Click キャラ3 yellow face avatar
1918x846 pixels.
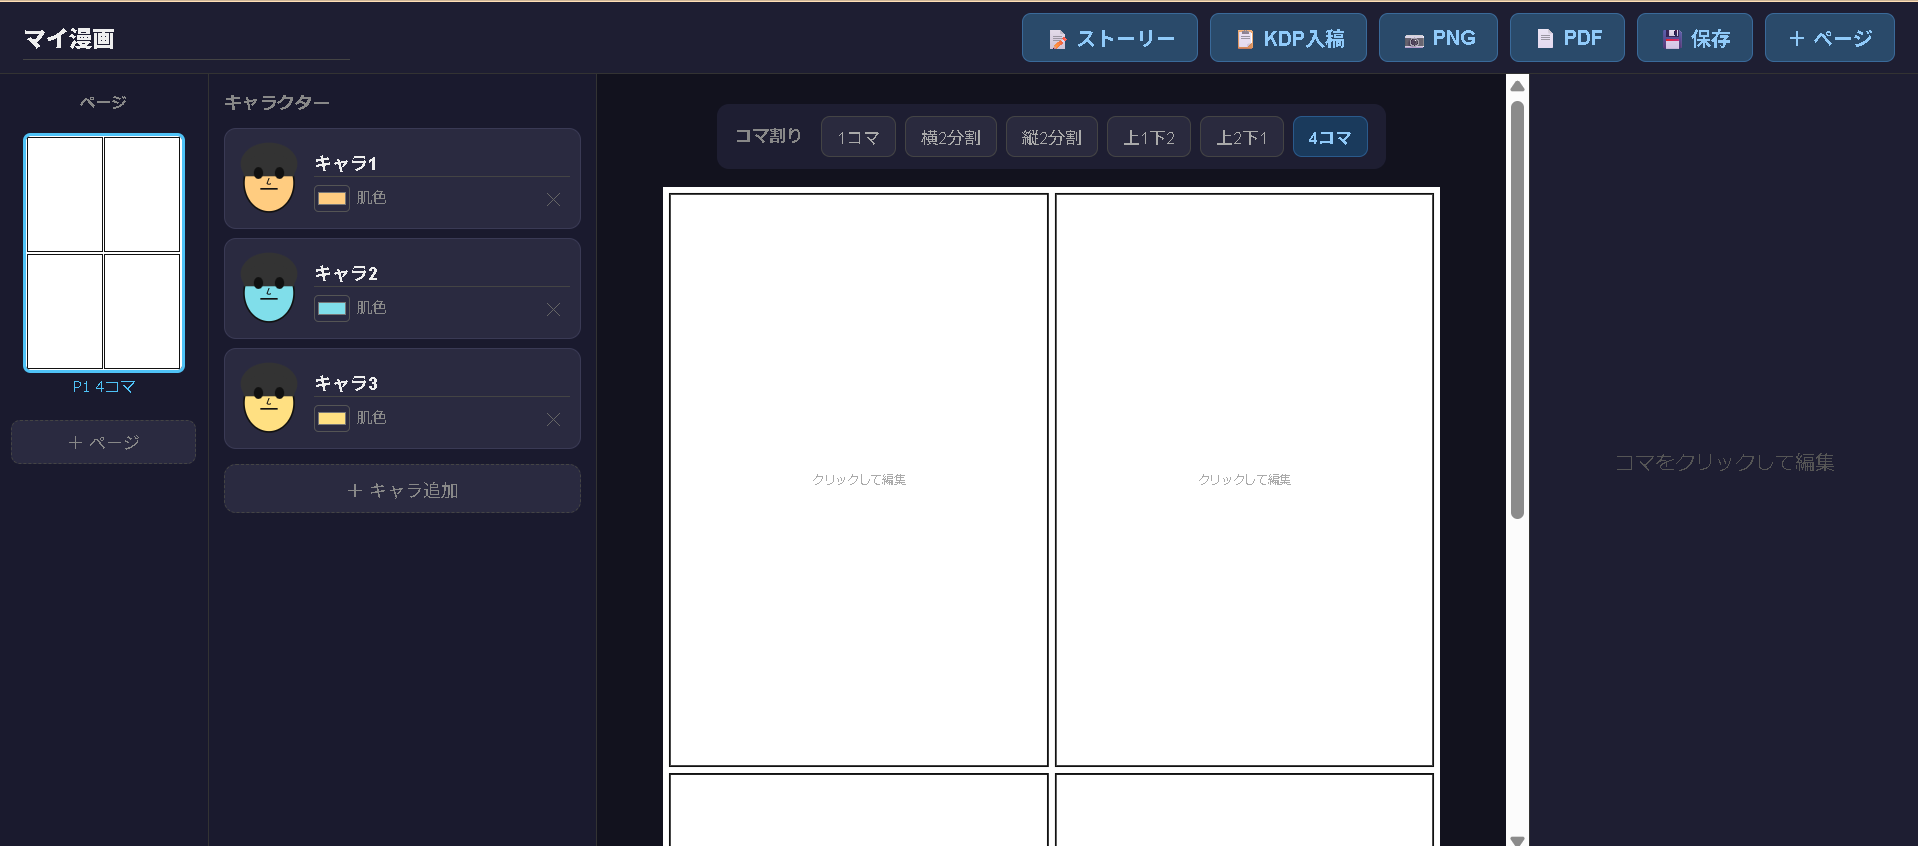[269, 399]
